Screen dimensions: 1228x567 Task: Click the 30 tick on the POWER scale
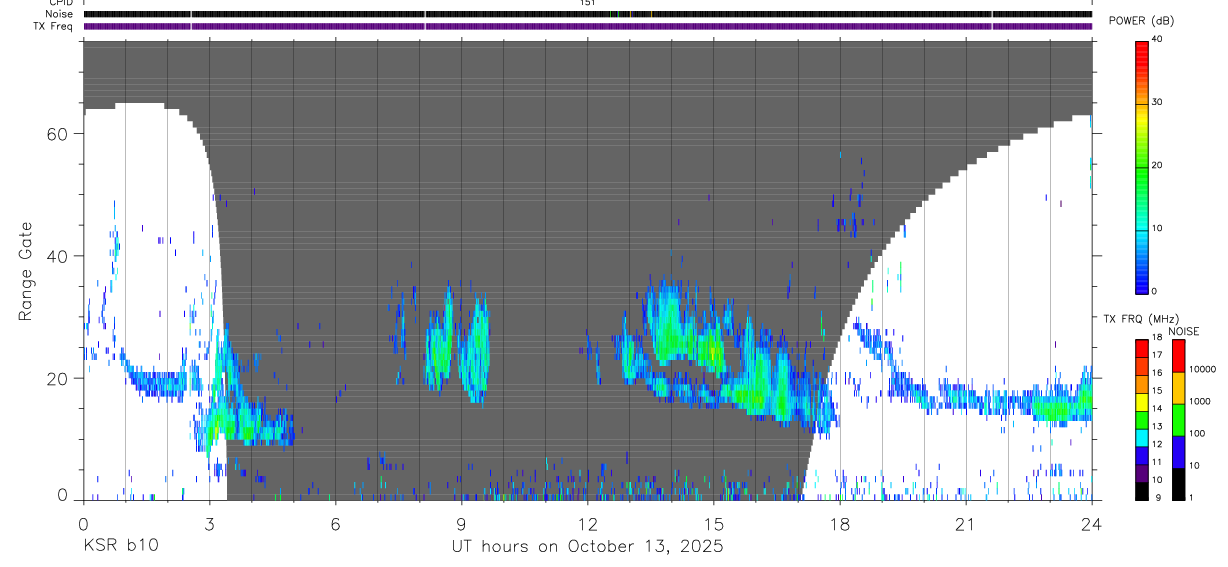[1157, 102]
